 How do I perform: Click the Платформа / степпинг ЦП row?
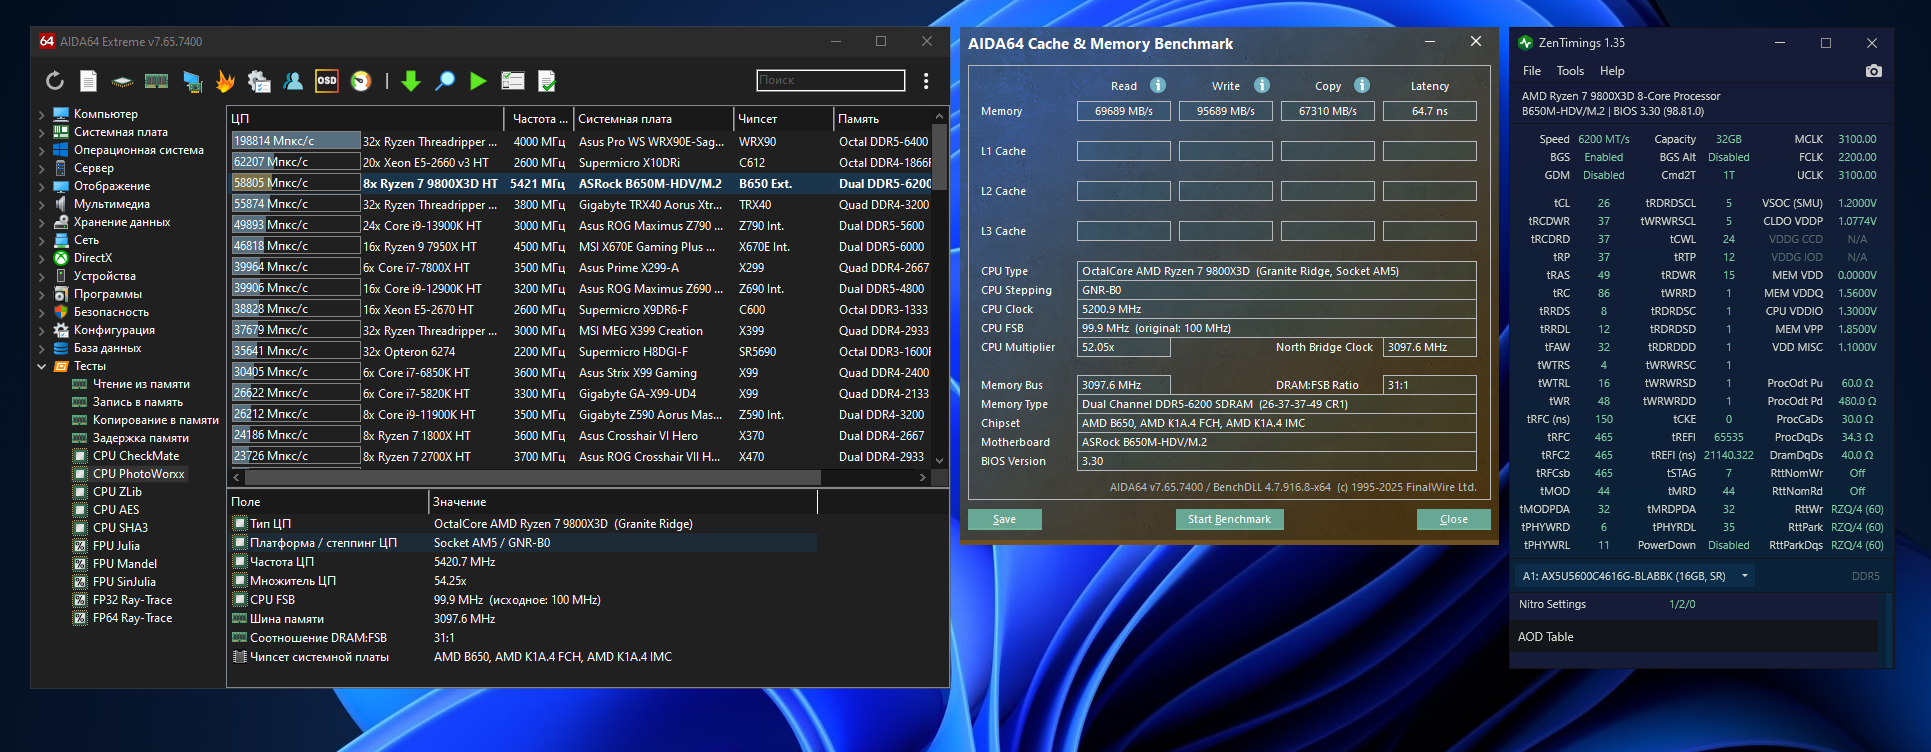524,543
